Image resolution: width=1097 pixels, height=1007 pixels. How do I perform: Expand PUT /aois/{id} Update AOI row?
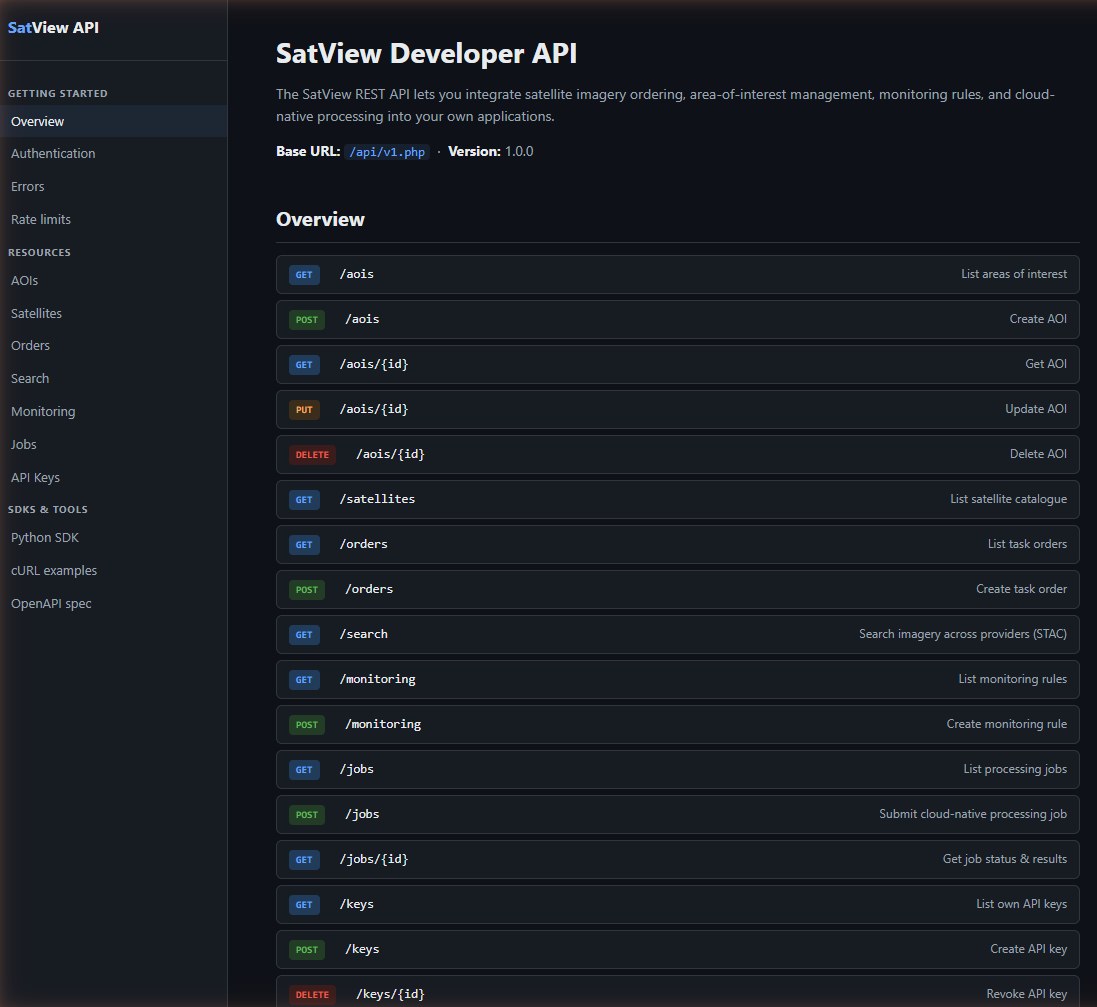tap(677, 409)
